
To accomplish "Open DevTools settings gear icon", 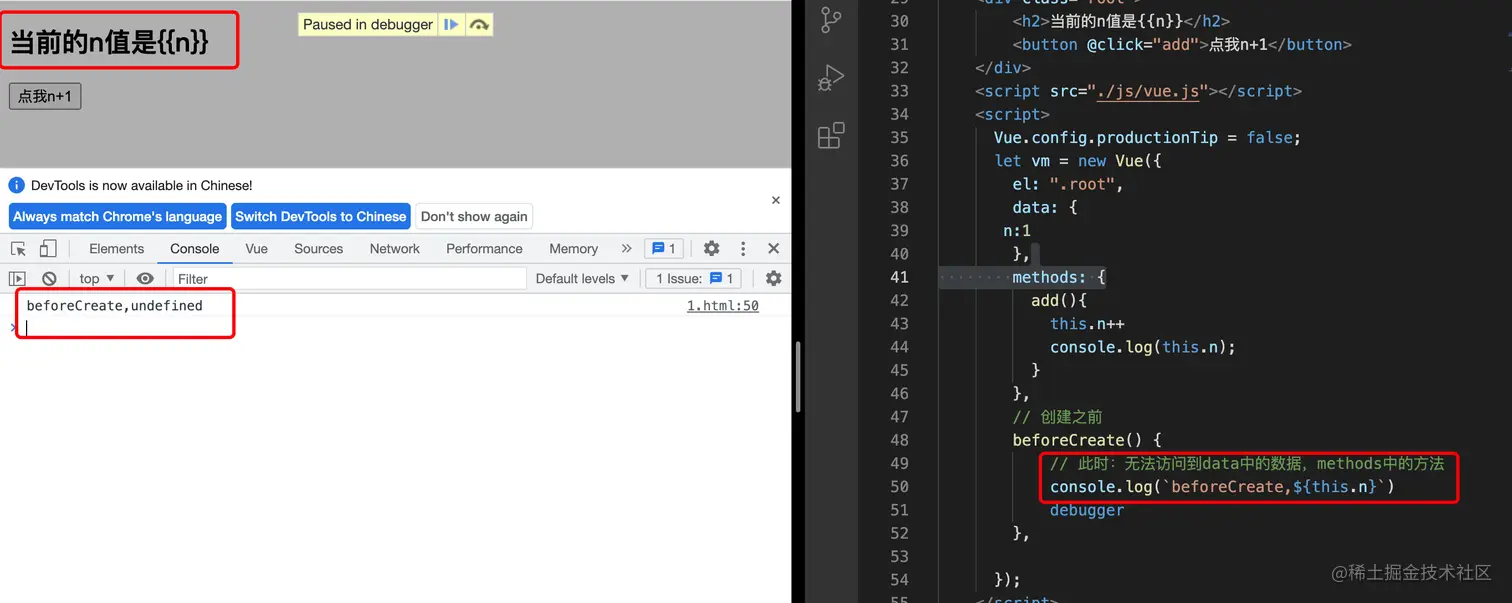I will (711, 248).
